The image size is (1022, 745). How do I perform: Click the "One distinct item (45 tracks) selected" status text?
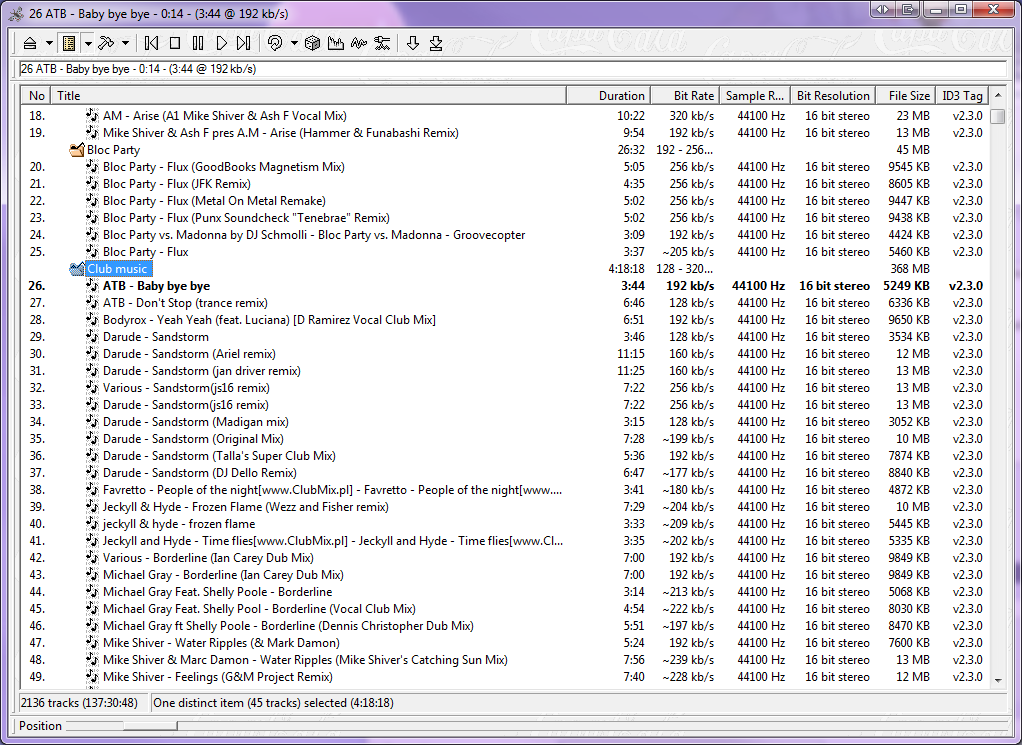273,703
